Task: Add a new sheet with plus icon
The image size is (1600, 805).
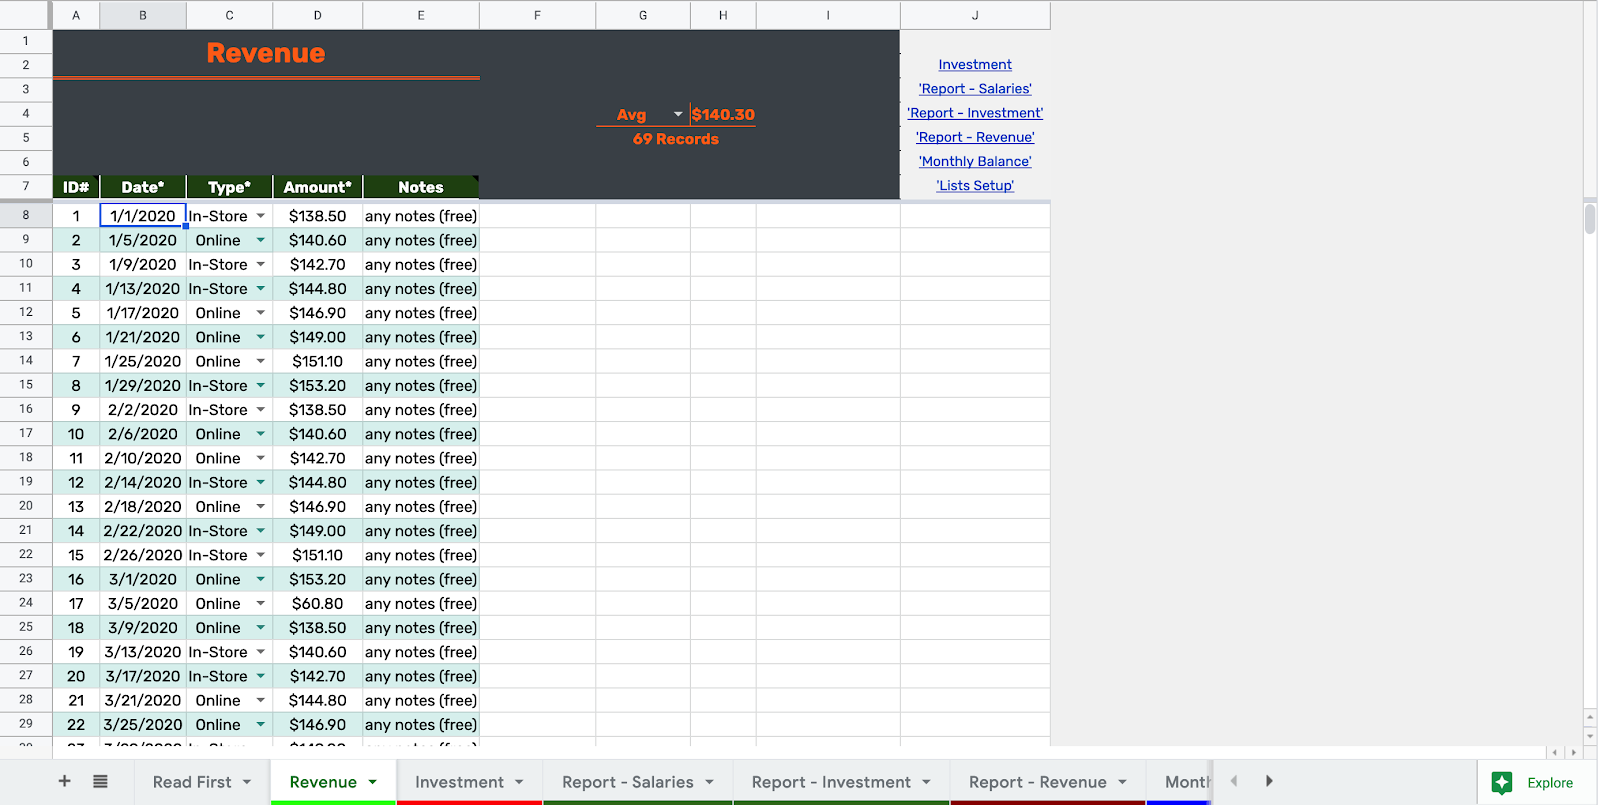Action: click(x=64, y=781)
